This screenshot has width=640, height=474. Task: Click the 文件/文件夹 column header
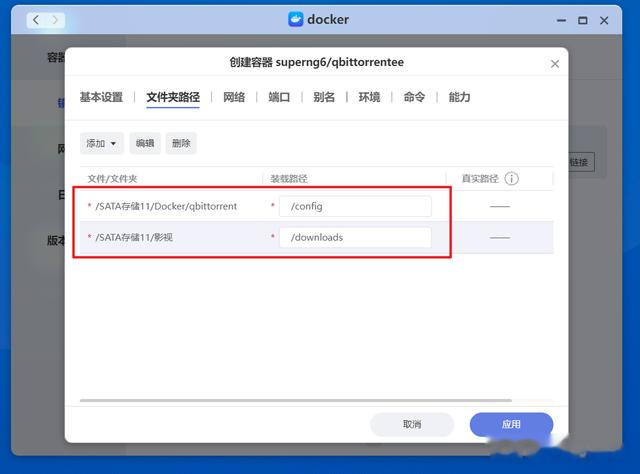pos(112,178)
